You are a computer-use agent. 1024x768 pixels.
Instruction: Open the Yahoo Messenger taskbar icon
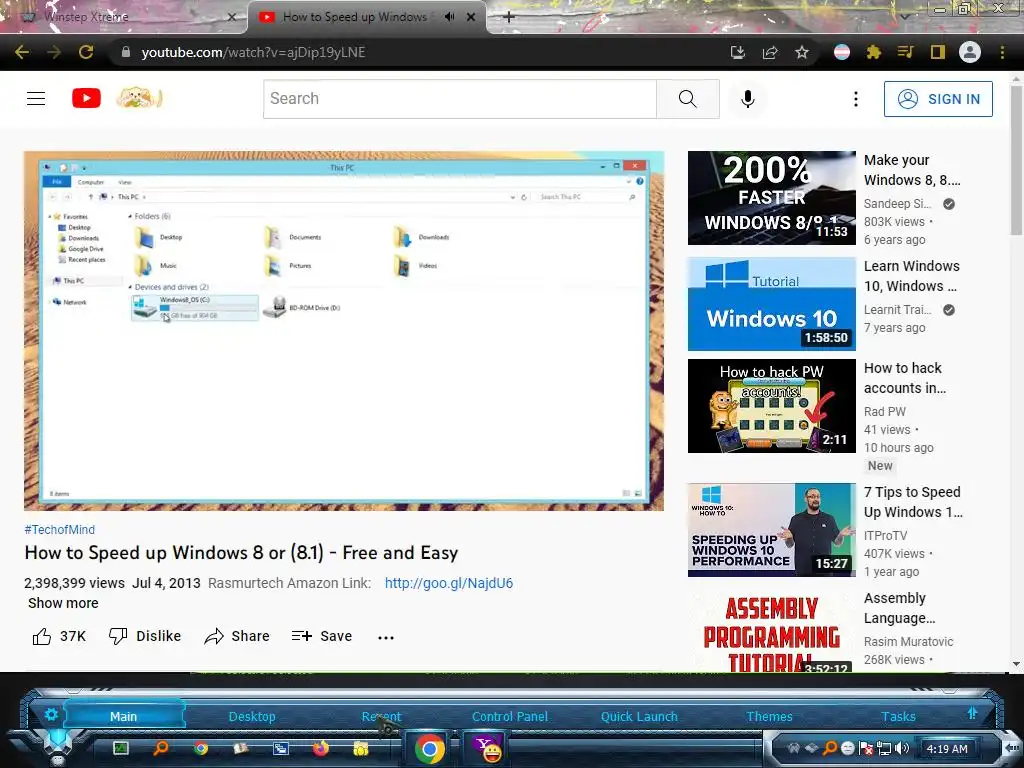(487, 748)
